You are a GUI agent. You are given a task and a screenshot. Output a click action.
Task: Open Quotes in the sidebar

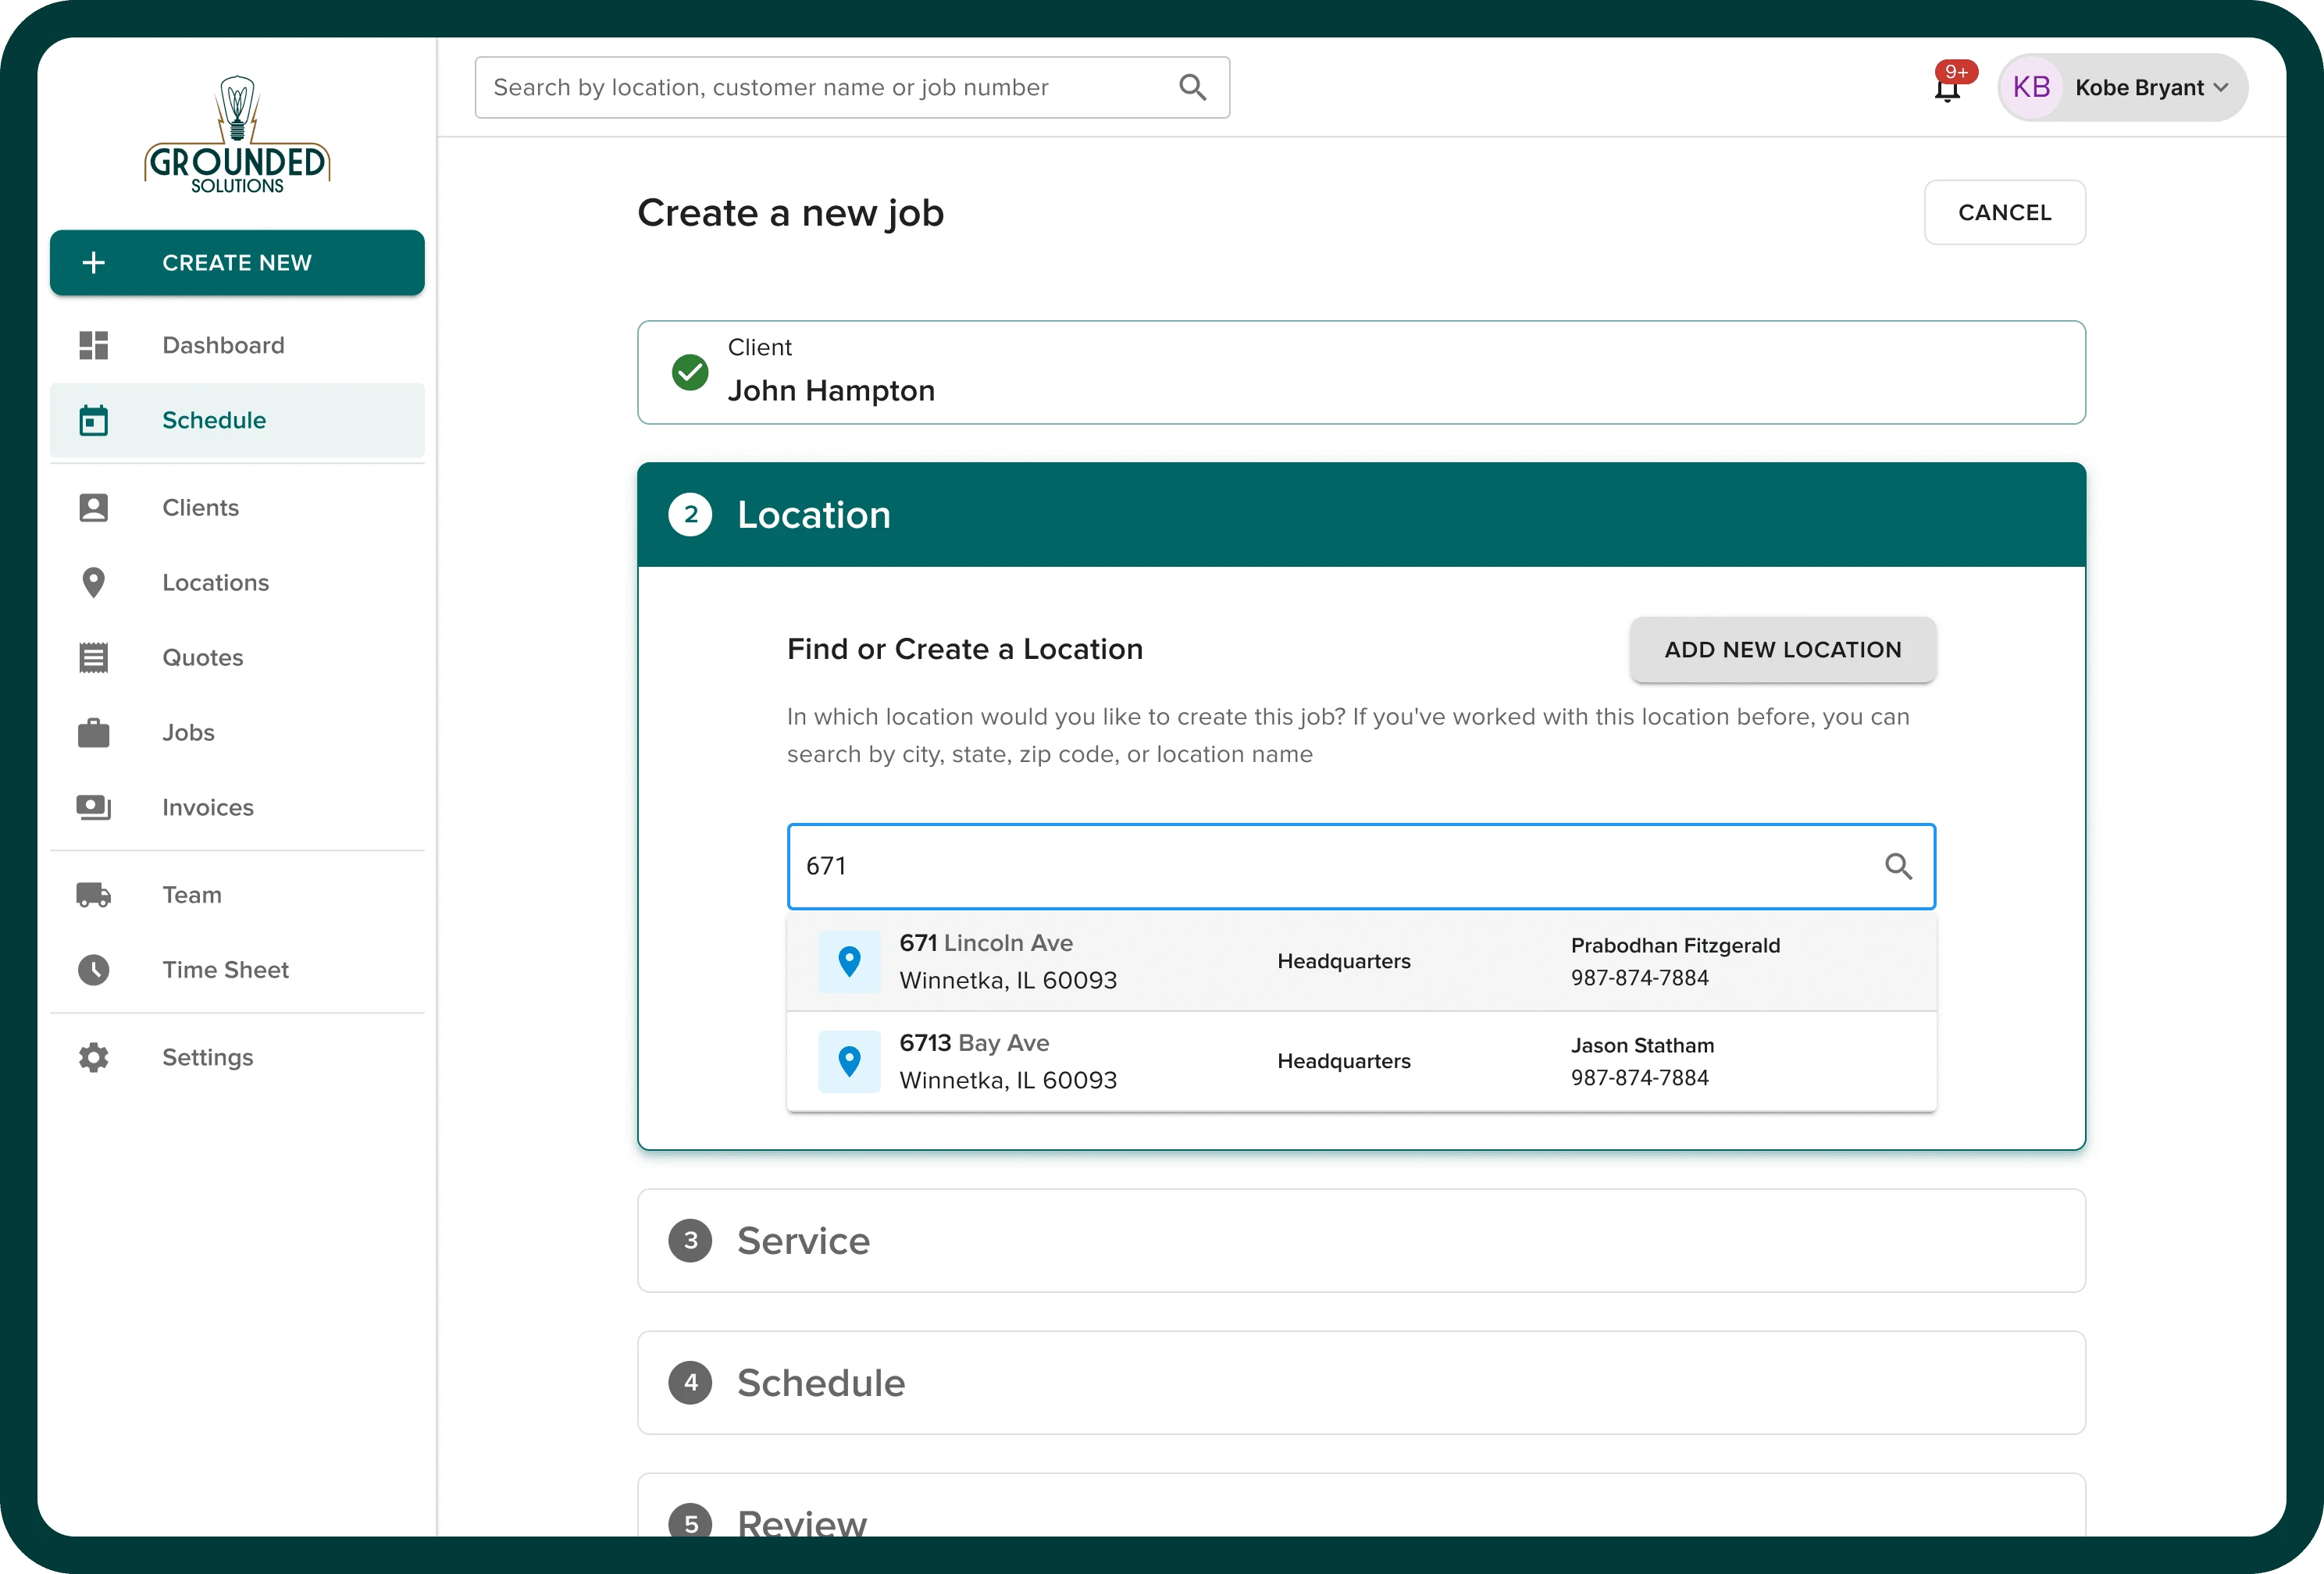point(237,658)
